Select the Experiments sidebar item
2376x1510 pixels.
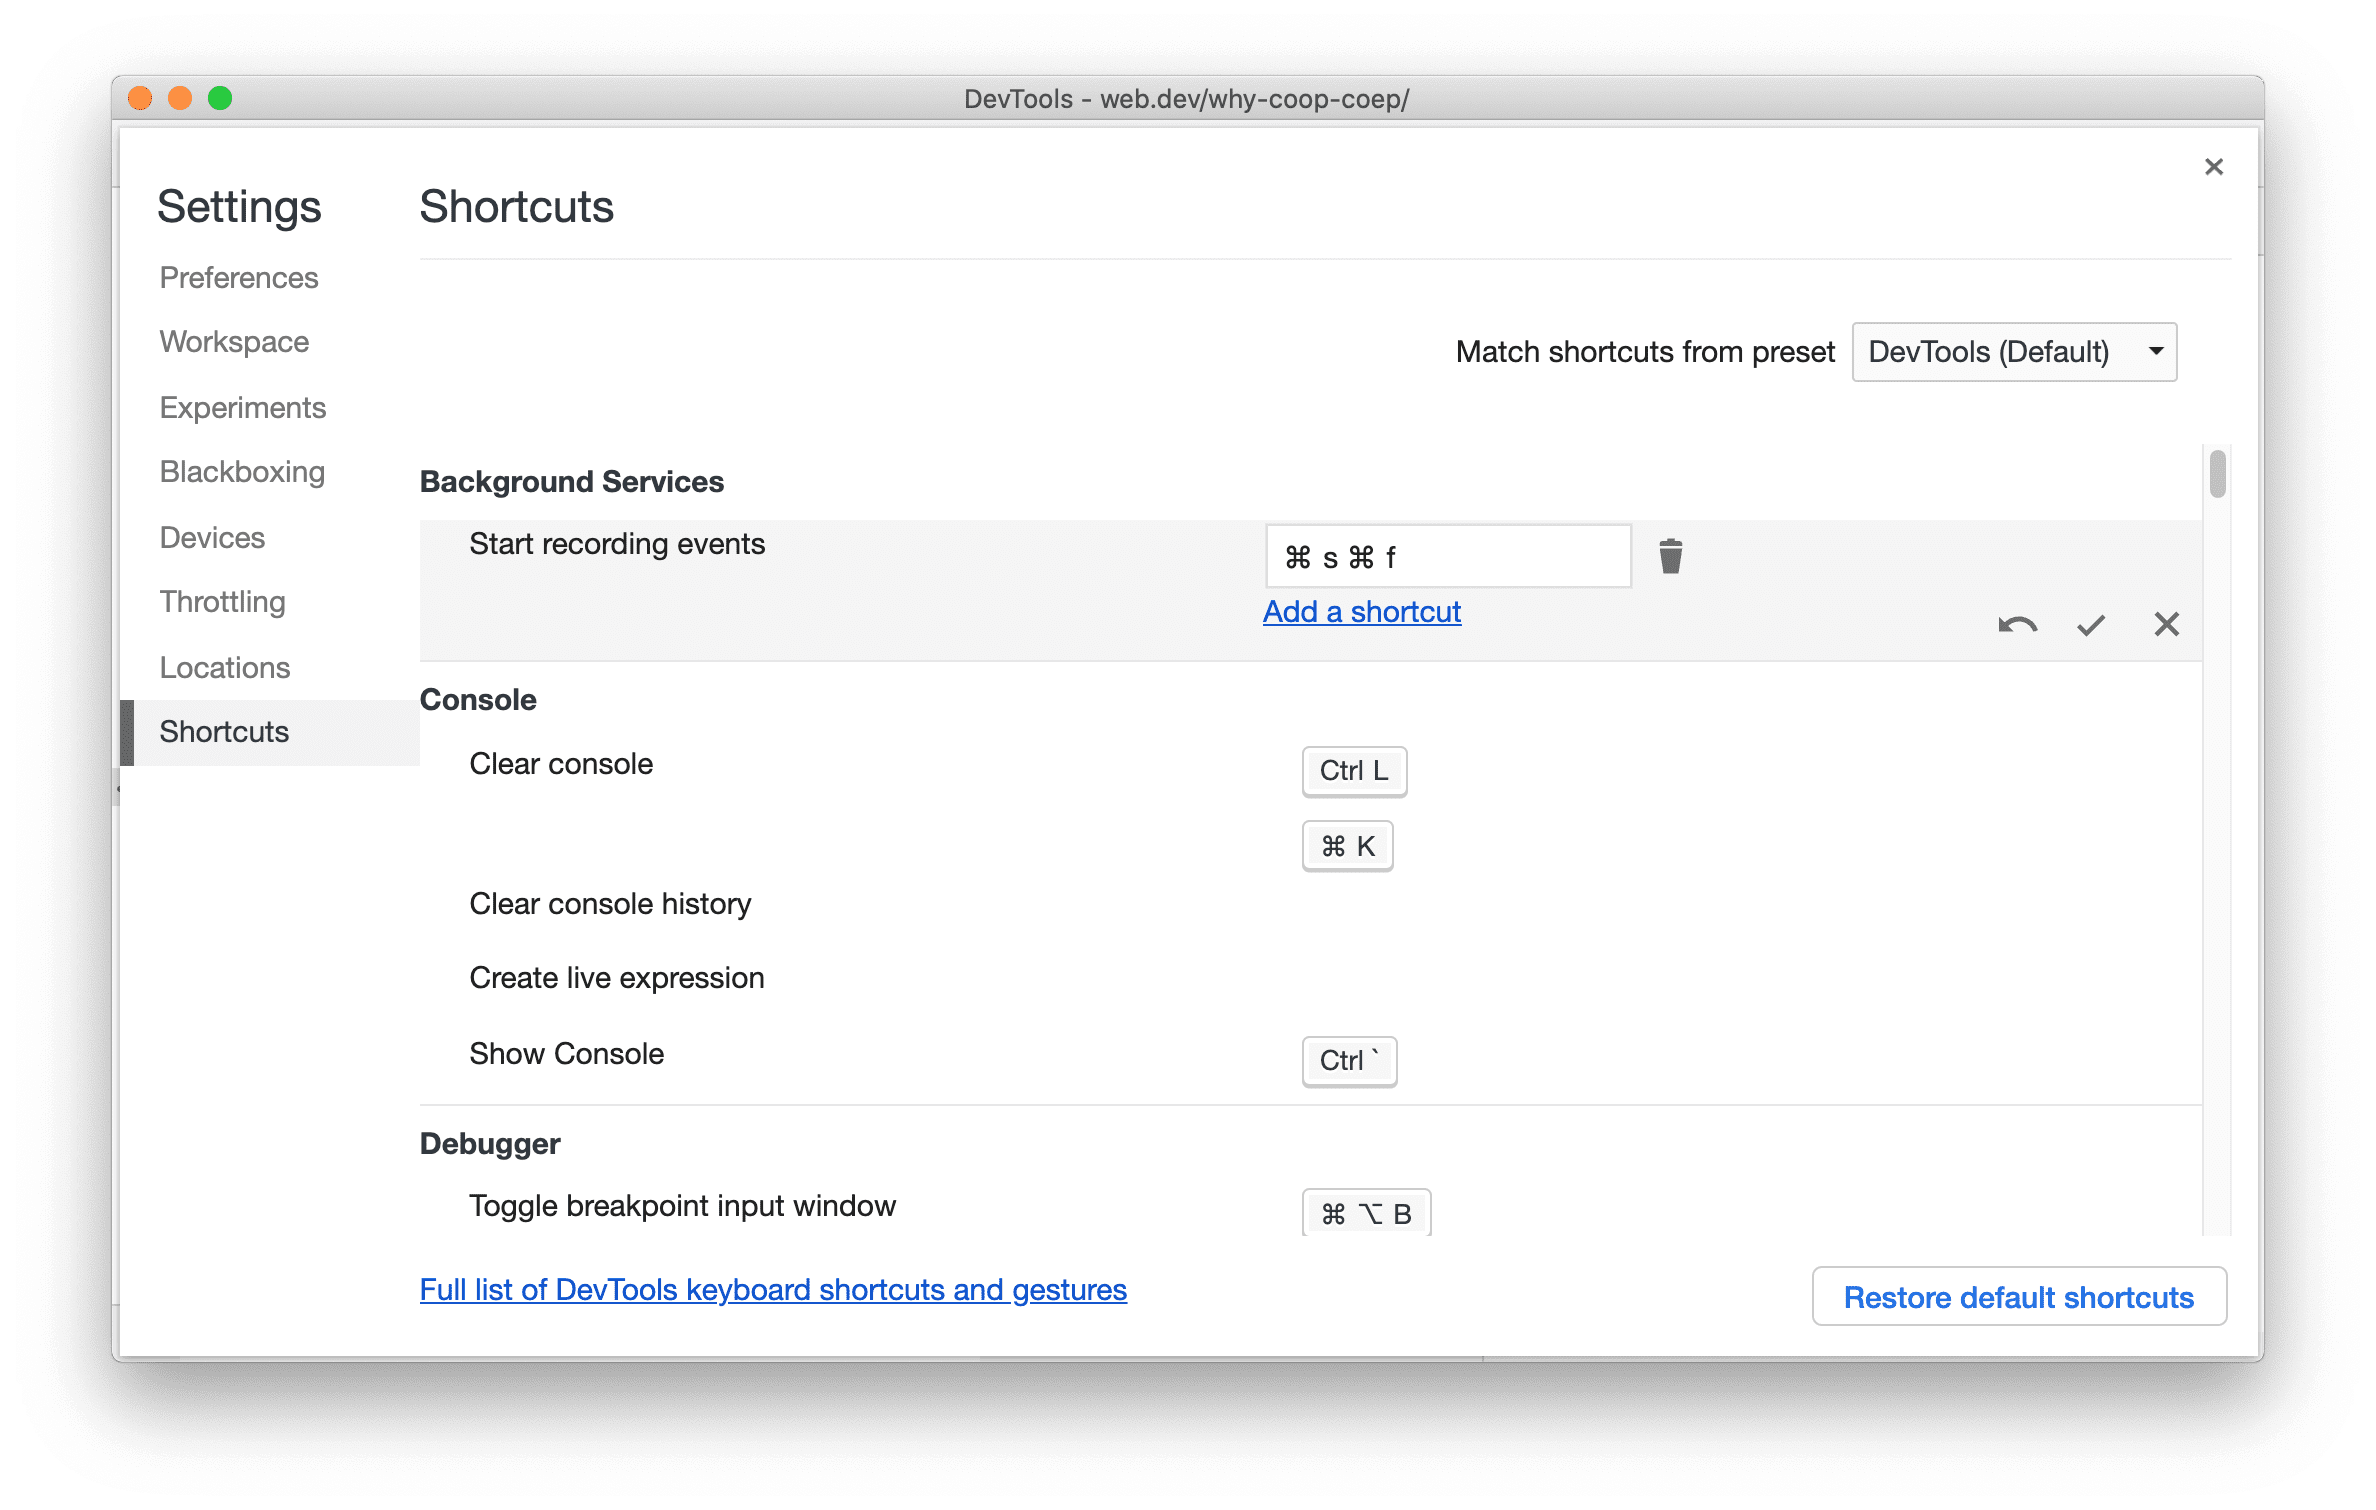click(242, 407)
